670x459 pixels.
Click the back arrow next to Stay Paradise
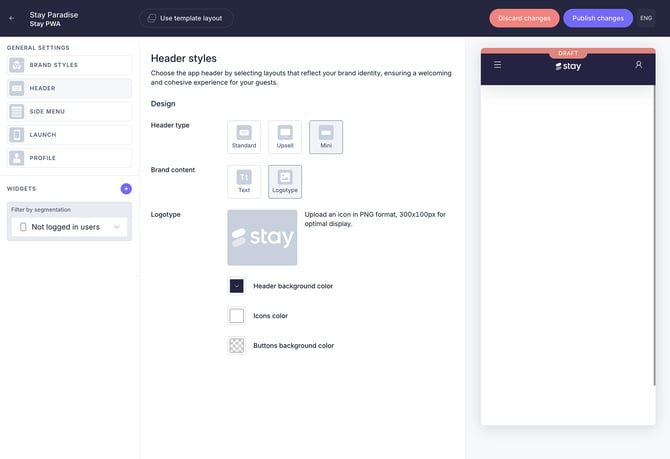(x=12, y=18)
